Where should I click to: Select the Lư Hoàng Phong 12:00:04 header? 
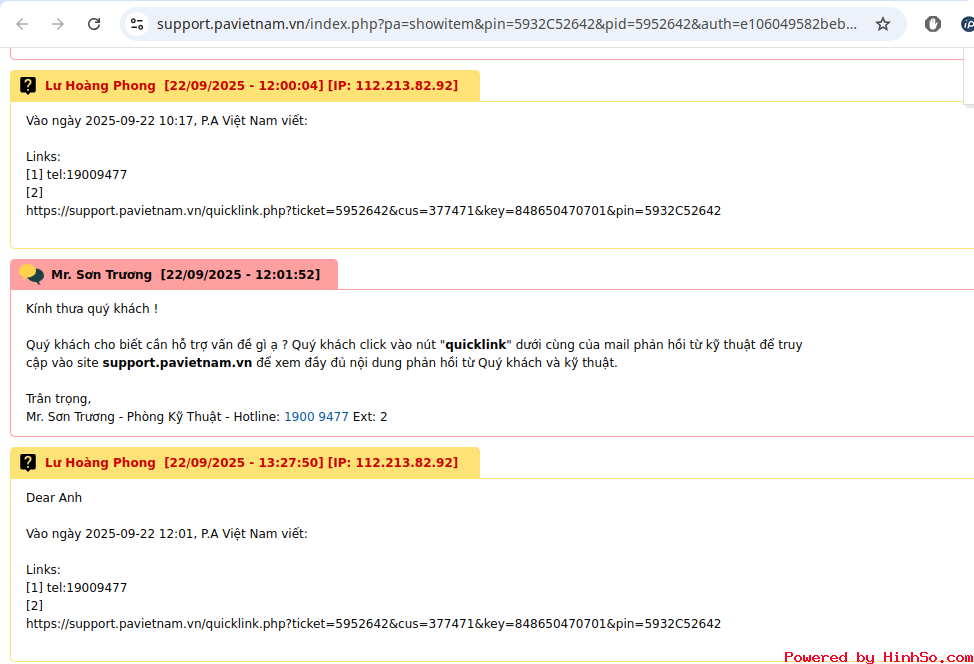click(x=250, y=86)
